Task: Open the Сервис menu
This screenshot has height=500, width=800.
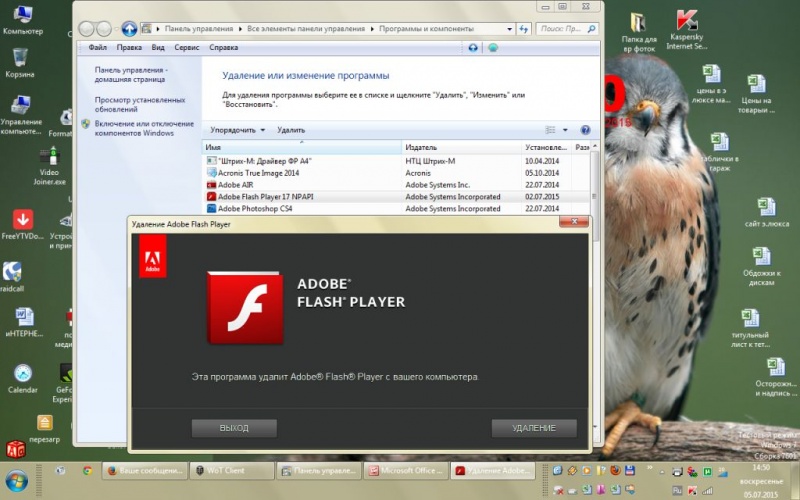Action: point(186,47)
